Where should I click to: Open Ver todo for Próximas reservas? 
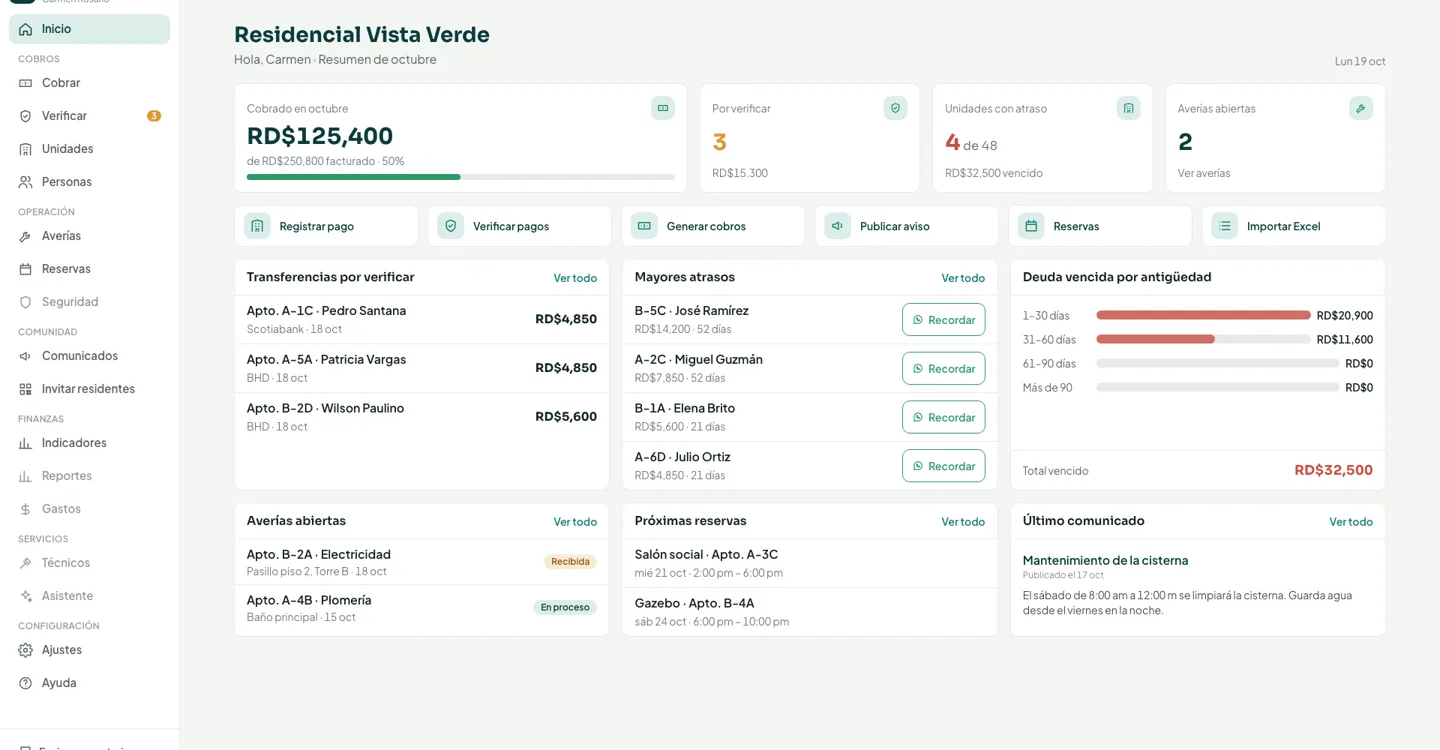(963, 522)
